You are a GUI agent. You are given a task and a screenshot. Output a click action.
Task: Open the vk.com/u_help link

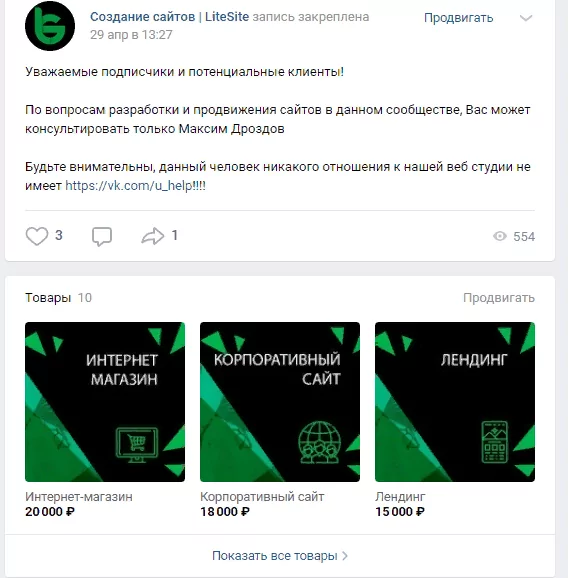(135, 185)
